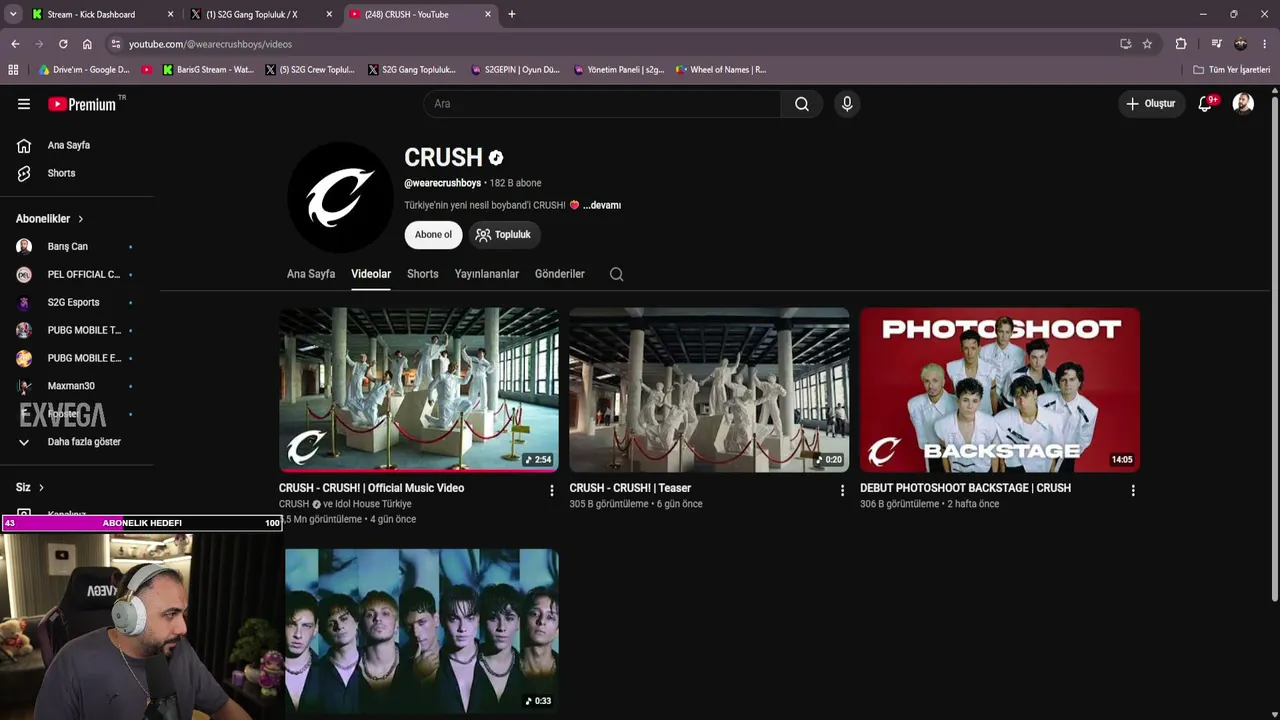This screenshot has width=1280, height=720.
Task: Click the Ara search input field
Action: [602, 104]
